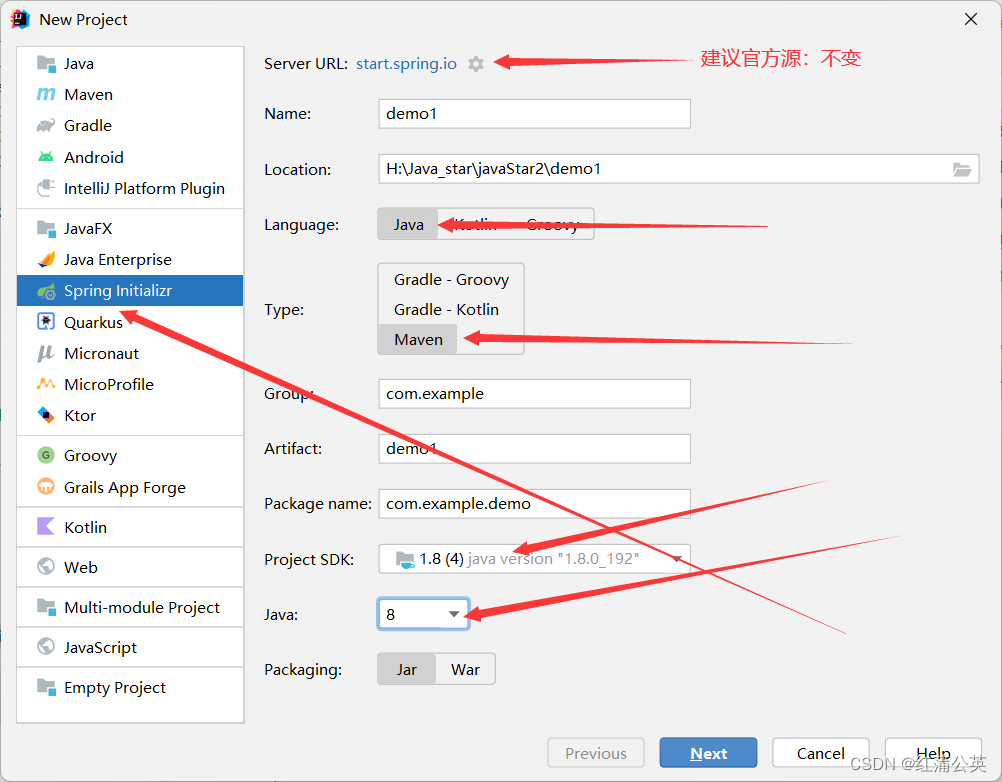The width and height of the screenshot is (1002, 782).
Task: Click the Gradle elephant icon
Action: coord(46,125)
